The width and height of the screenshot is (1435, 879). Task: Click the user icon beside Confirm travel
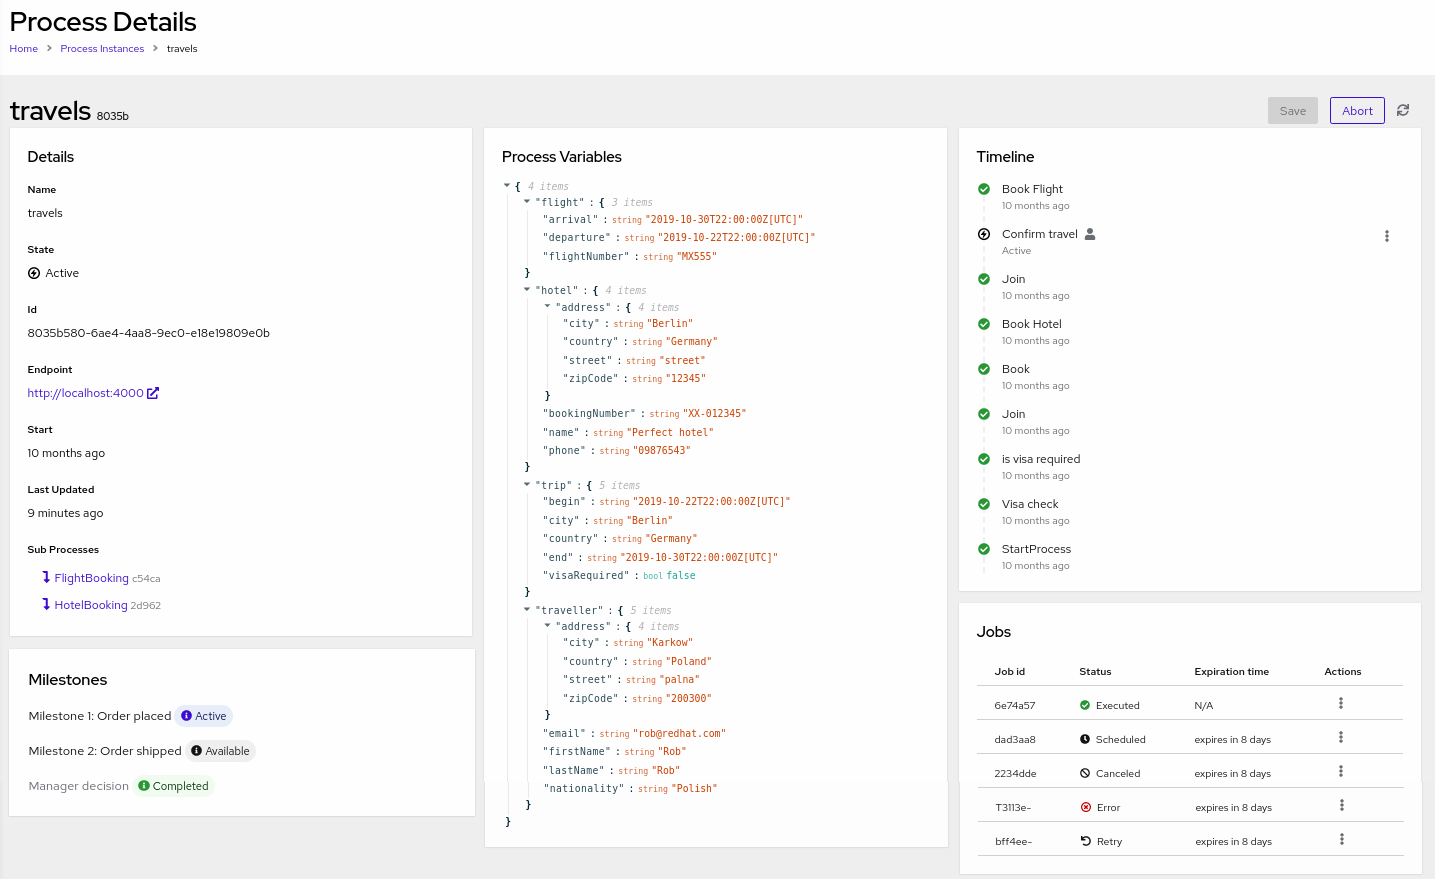tap(1090, 234)
